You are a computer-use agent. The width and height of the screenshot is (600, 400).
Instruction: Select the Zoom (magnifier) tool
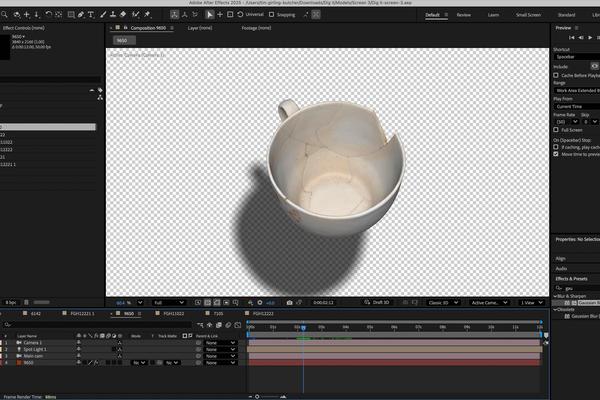pyautogui.click(x=4, y=15)
